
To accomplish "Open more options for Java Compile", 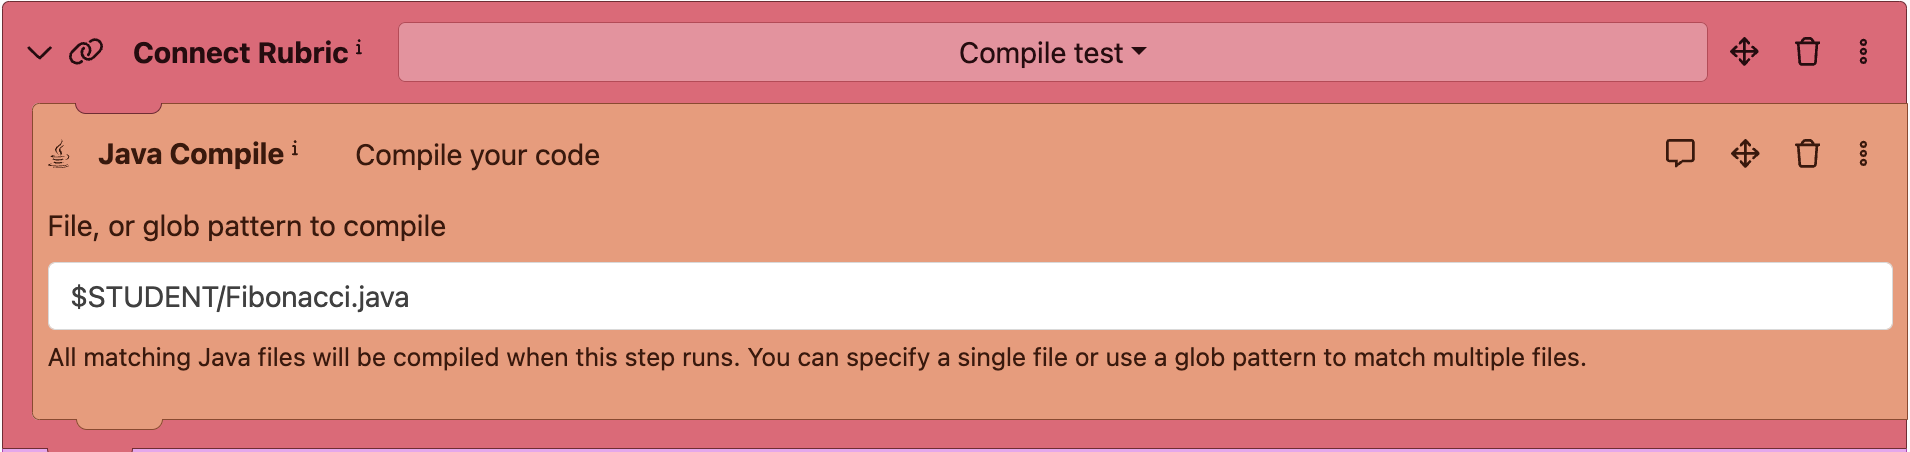I will pyautogui.click(x=1863, y=154).
